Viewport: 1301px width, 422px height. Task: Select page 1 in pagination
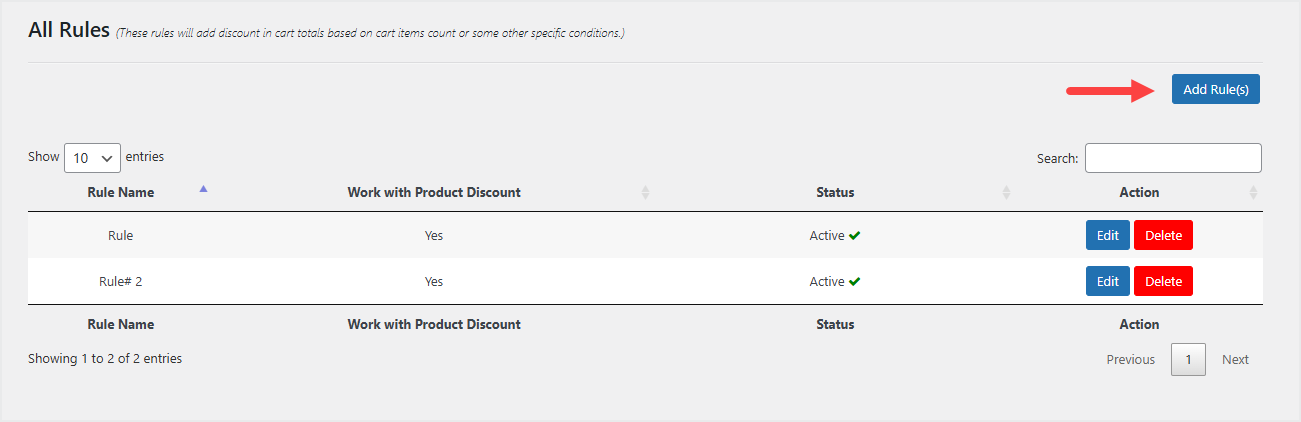[1188, 360]
